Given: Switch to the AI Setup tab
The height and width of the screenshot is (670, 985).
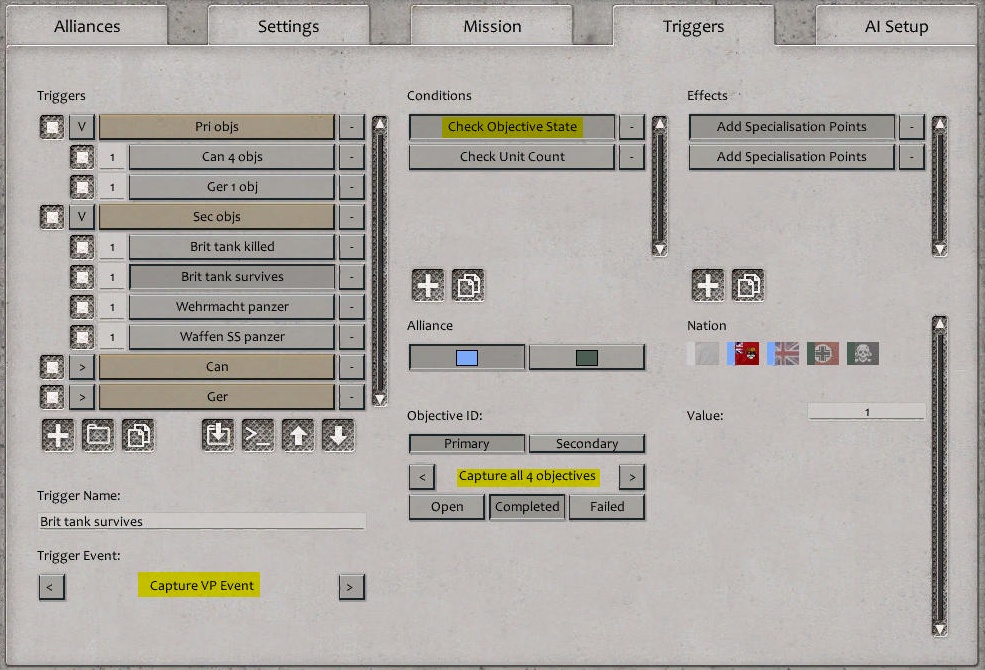Looking at the screenshot, I should click(895, 26).
